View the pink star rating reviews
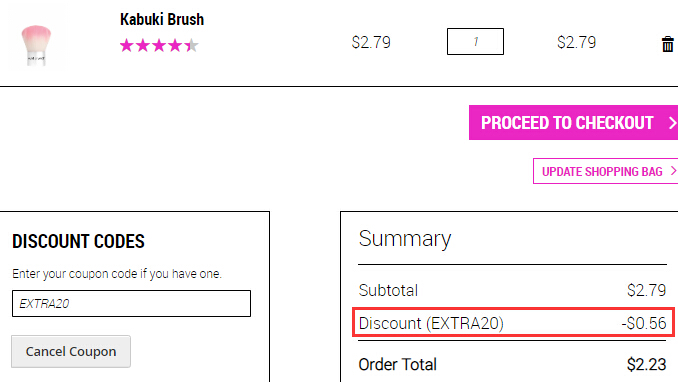Viewport: 678px width, 382px height. point(159,45)
